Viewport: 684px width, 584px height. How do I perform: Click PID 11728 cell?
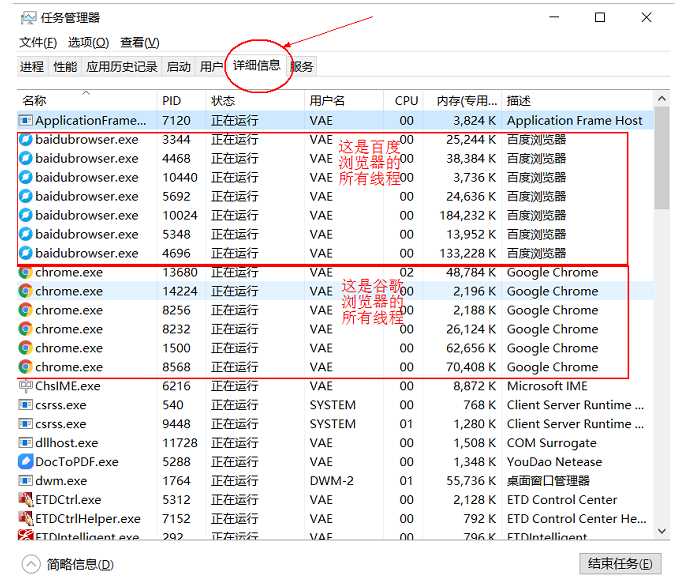pos(180,443)
